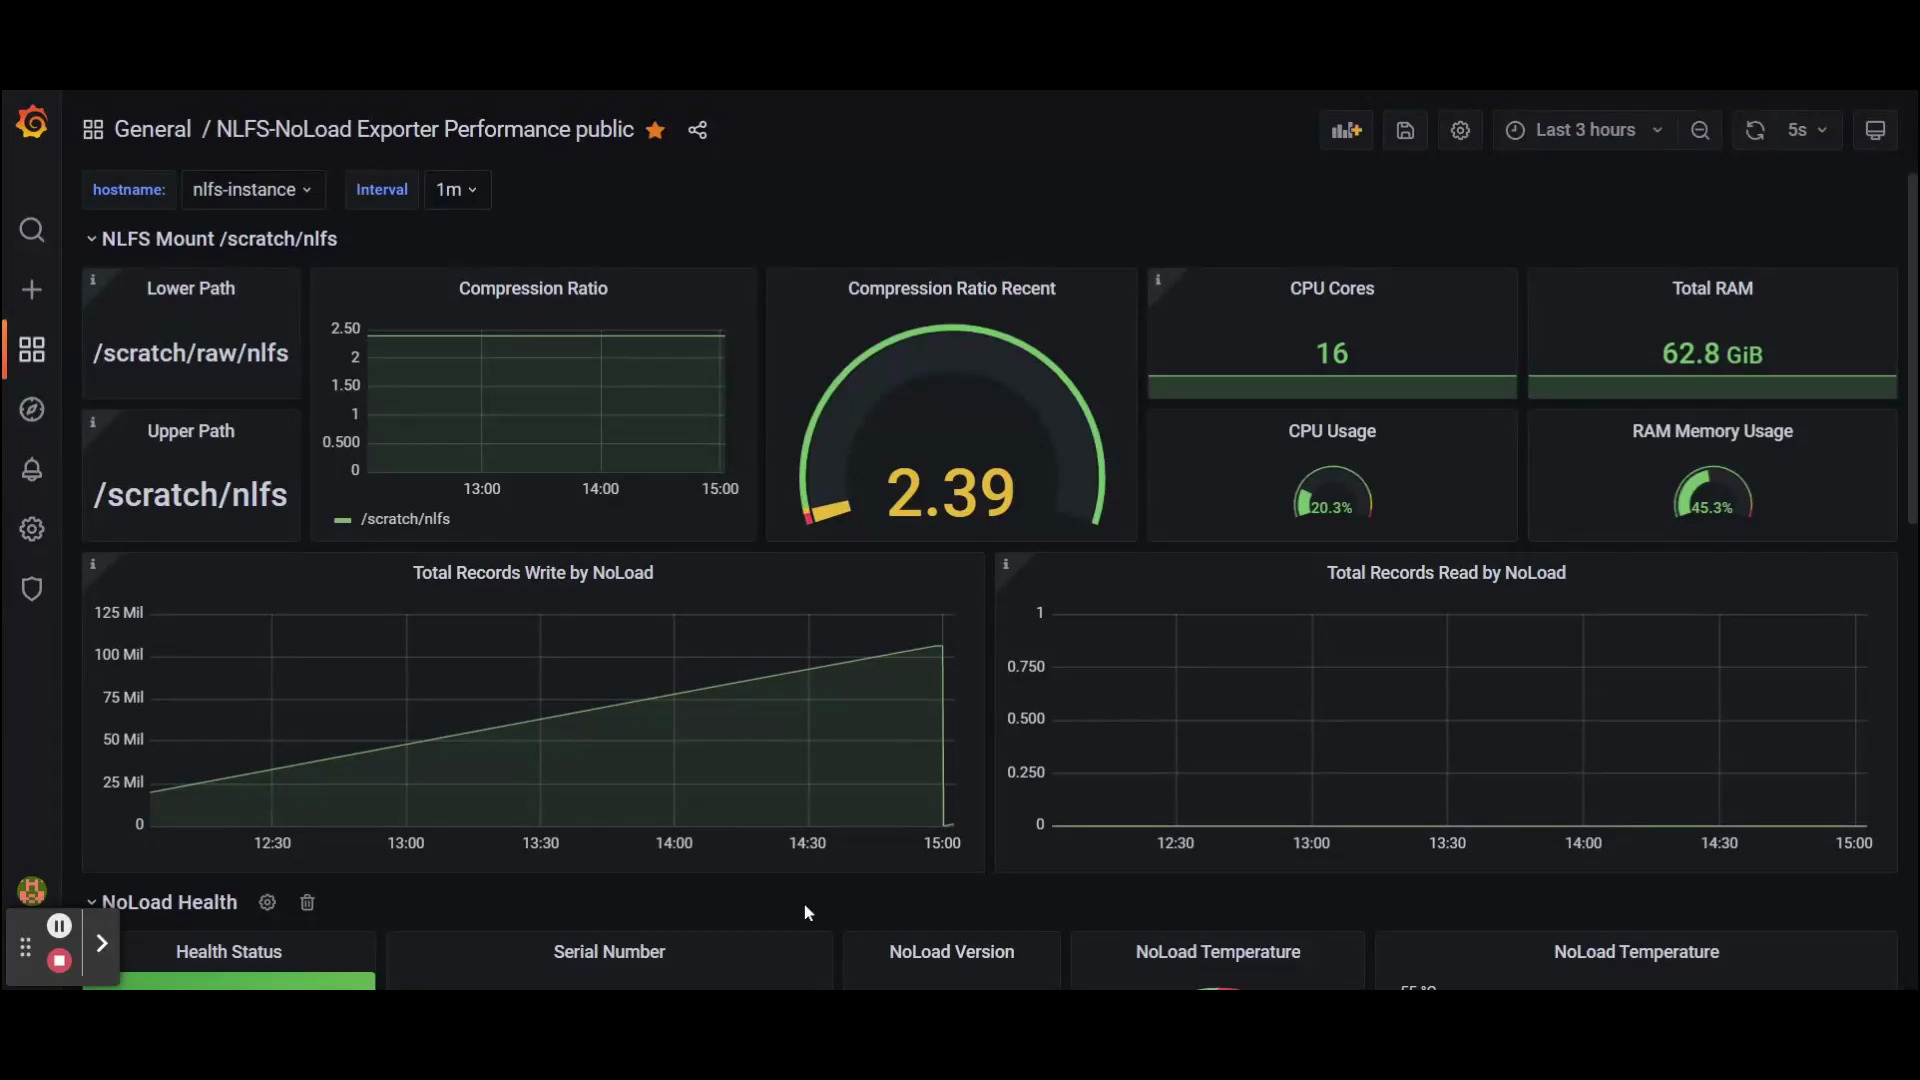Click the 62.8 GiB Total RAM value
Screen dimensions: 1920x1080
(1712, 353)
